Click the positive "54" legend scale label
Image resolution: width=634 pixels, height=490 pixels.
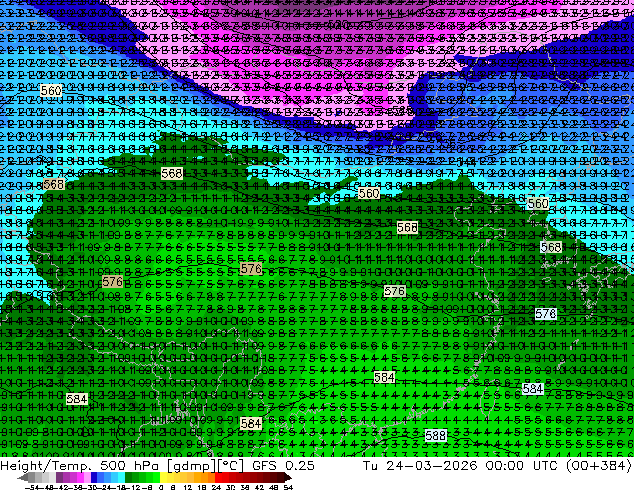tap(288, 487)
